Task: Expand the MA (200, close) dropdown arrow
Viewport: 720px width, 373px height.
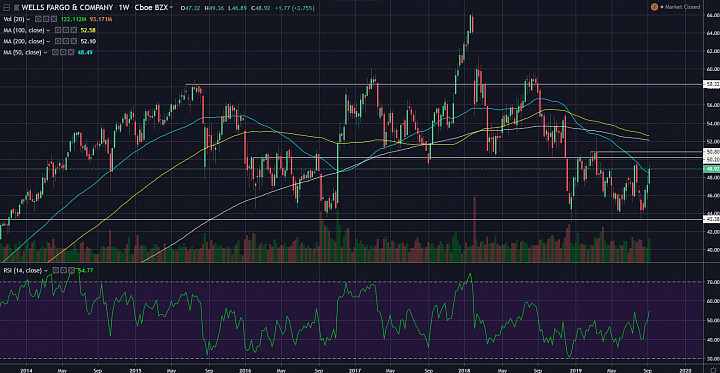Action: coord(48,41)
